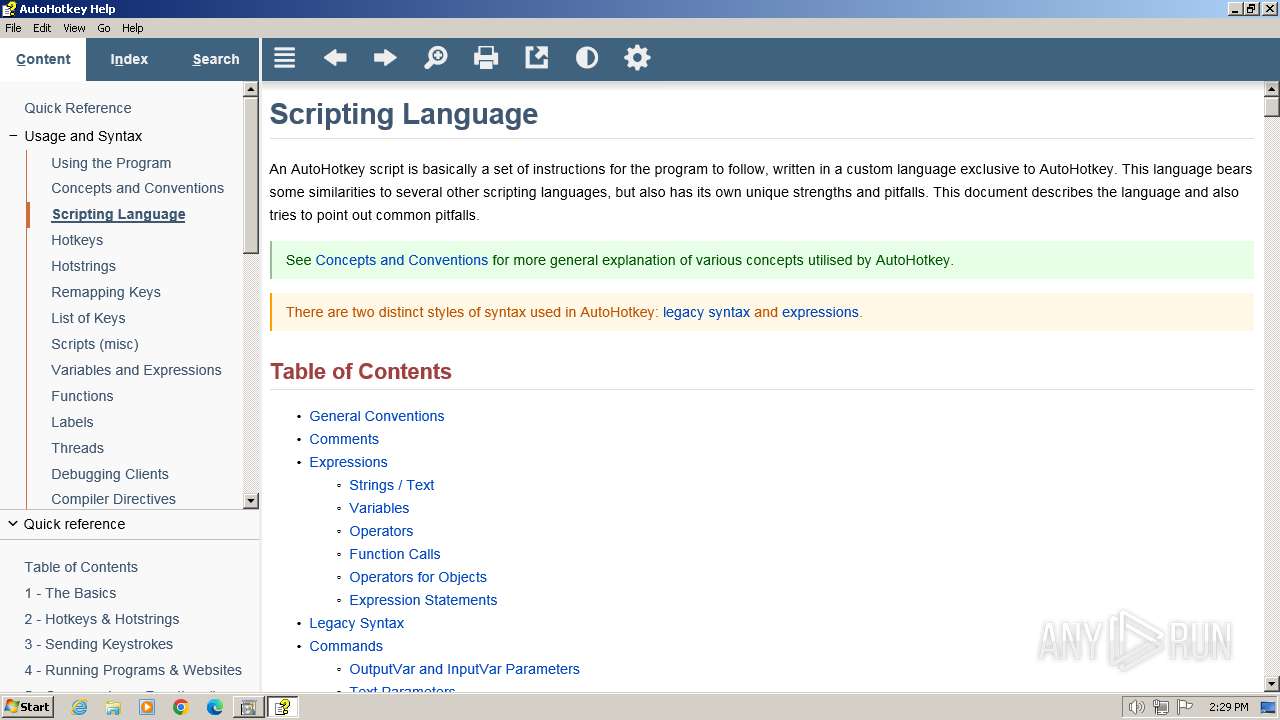The height and width of the screenshot is (720, 1280).
Task: Open volume control in system tray
Action: [1137, 707]
